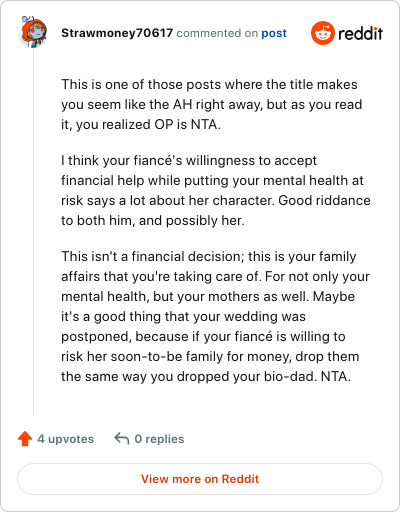Click the line 'postponed, because if your fiancé'

203,337
